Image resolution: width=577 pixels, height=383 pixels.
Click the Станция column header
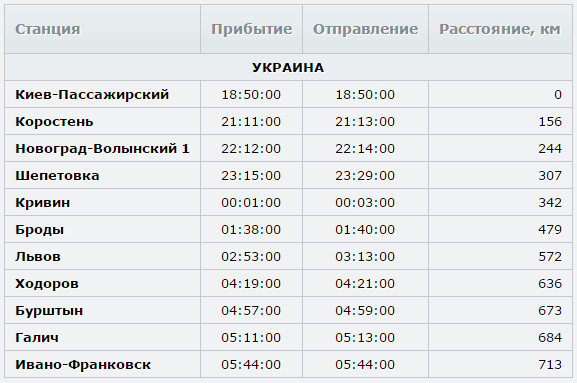(47, 29)
